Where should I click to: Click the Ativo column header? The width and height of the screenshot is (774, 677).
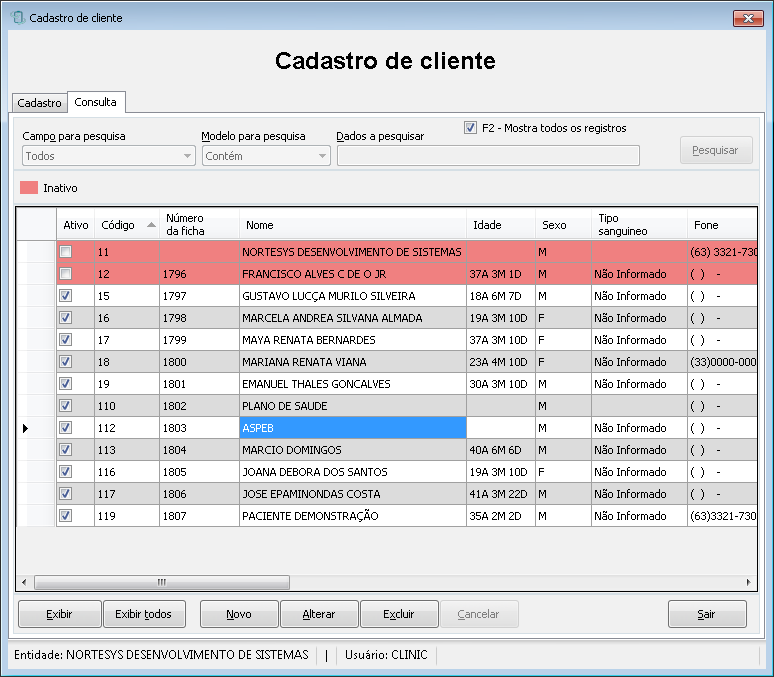(x=76, y=225)
